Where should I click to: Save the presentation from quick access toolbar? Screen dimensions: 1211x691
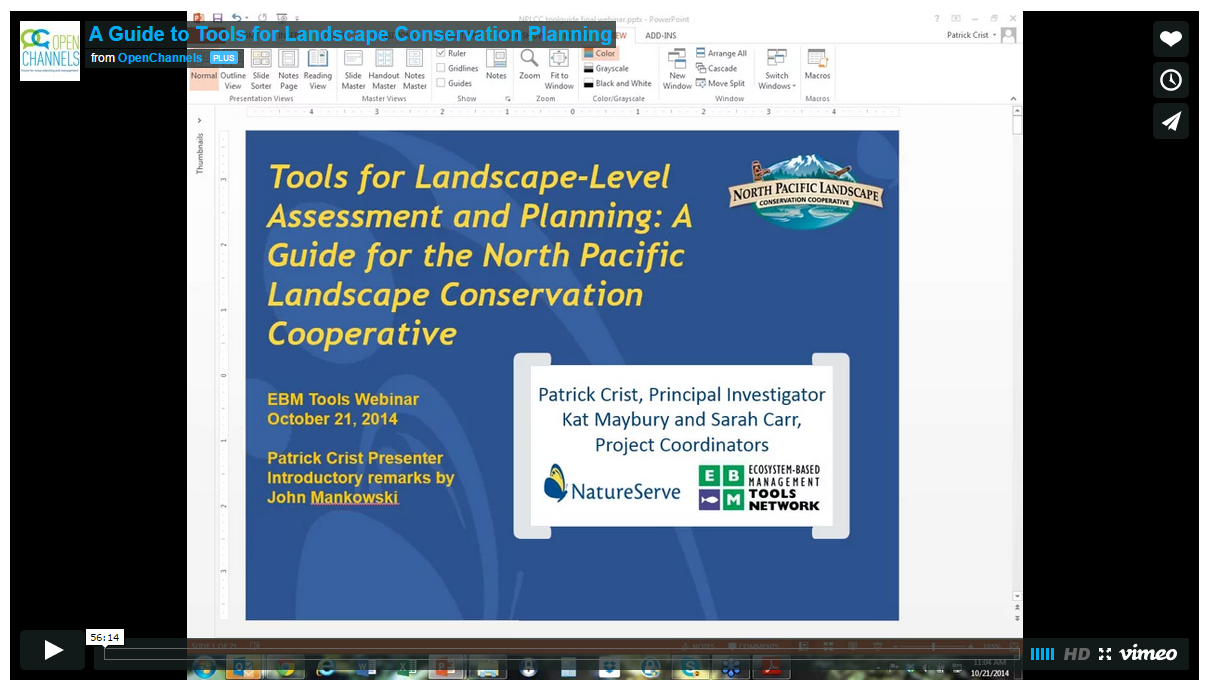(217, 18)
